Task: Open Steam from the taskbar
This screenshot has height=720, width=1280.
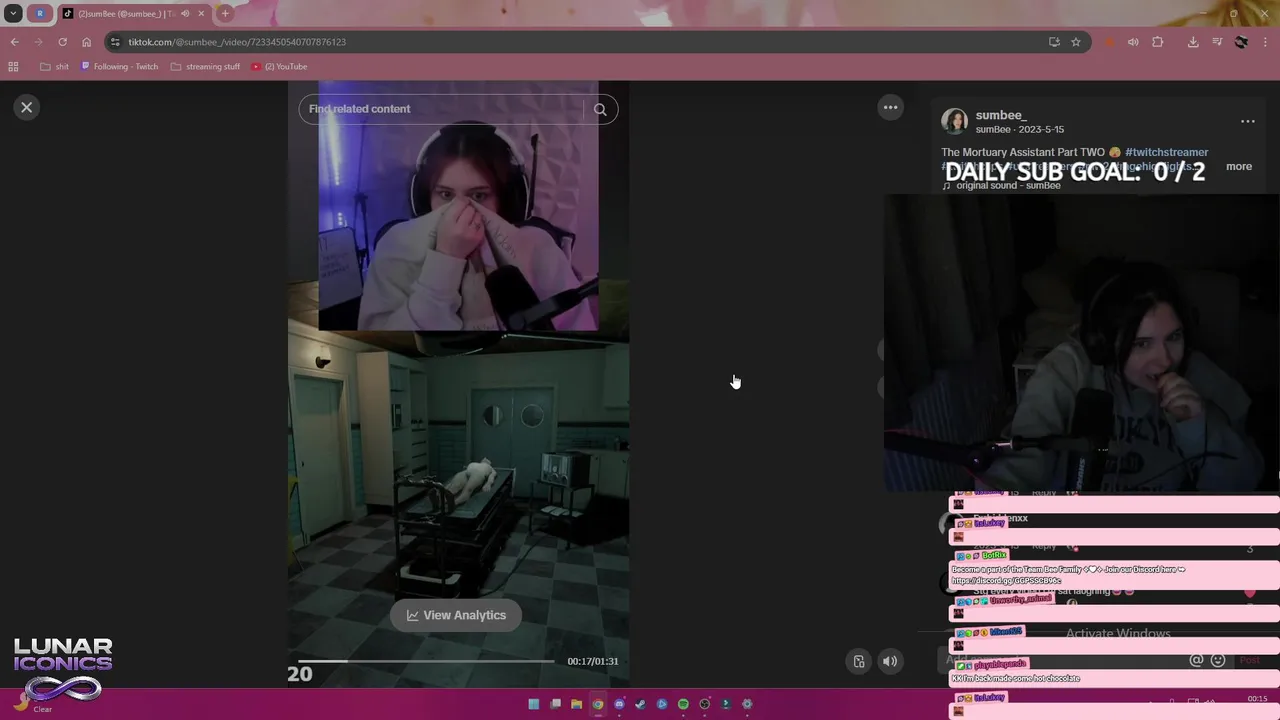Action: click(640, 704)
